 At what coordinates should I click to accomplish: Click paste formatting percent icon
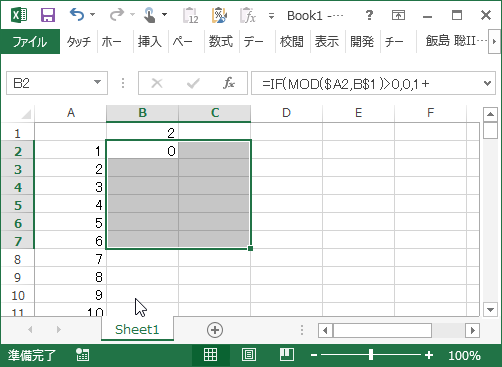(x=219, y=15)
